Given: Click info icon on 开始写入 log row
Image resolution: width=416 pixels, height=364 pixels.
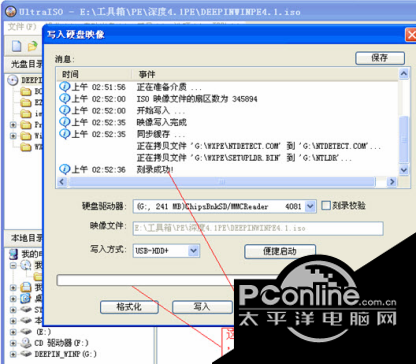Looking at the screenshot, I should 64,110.
